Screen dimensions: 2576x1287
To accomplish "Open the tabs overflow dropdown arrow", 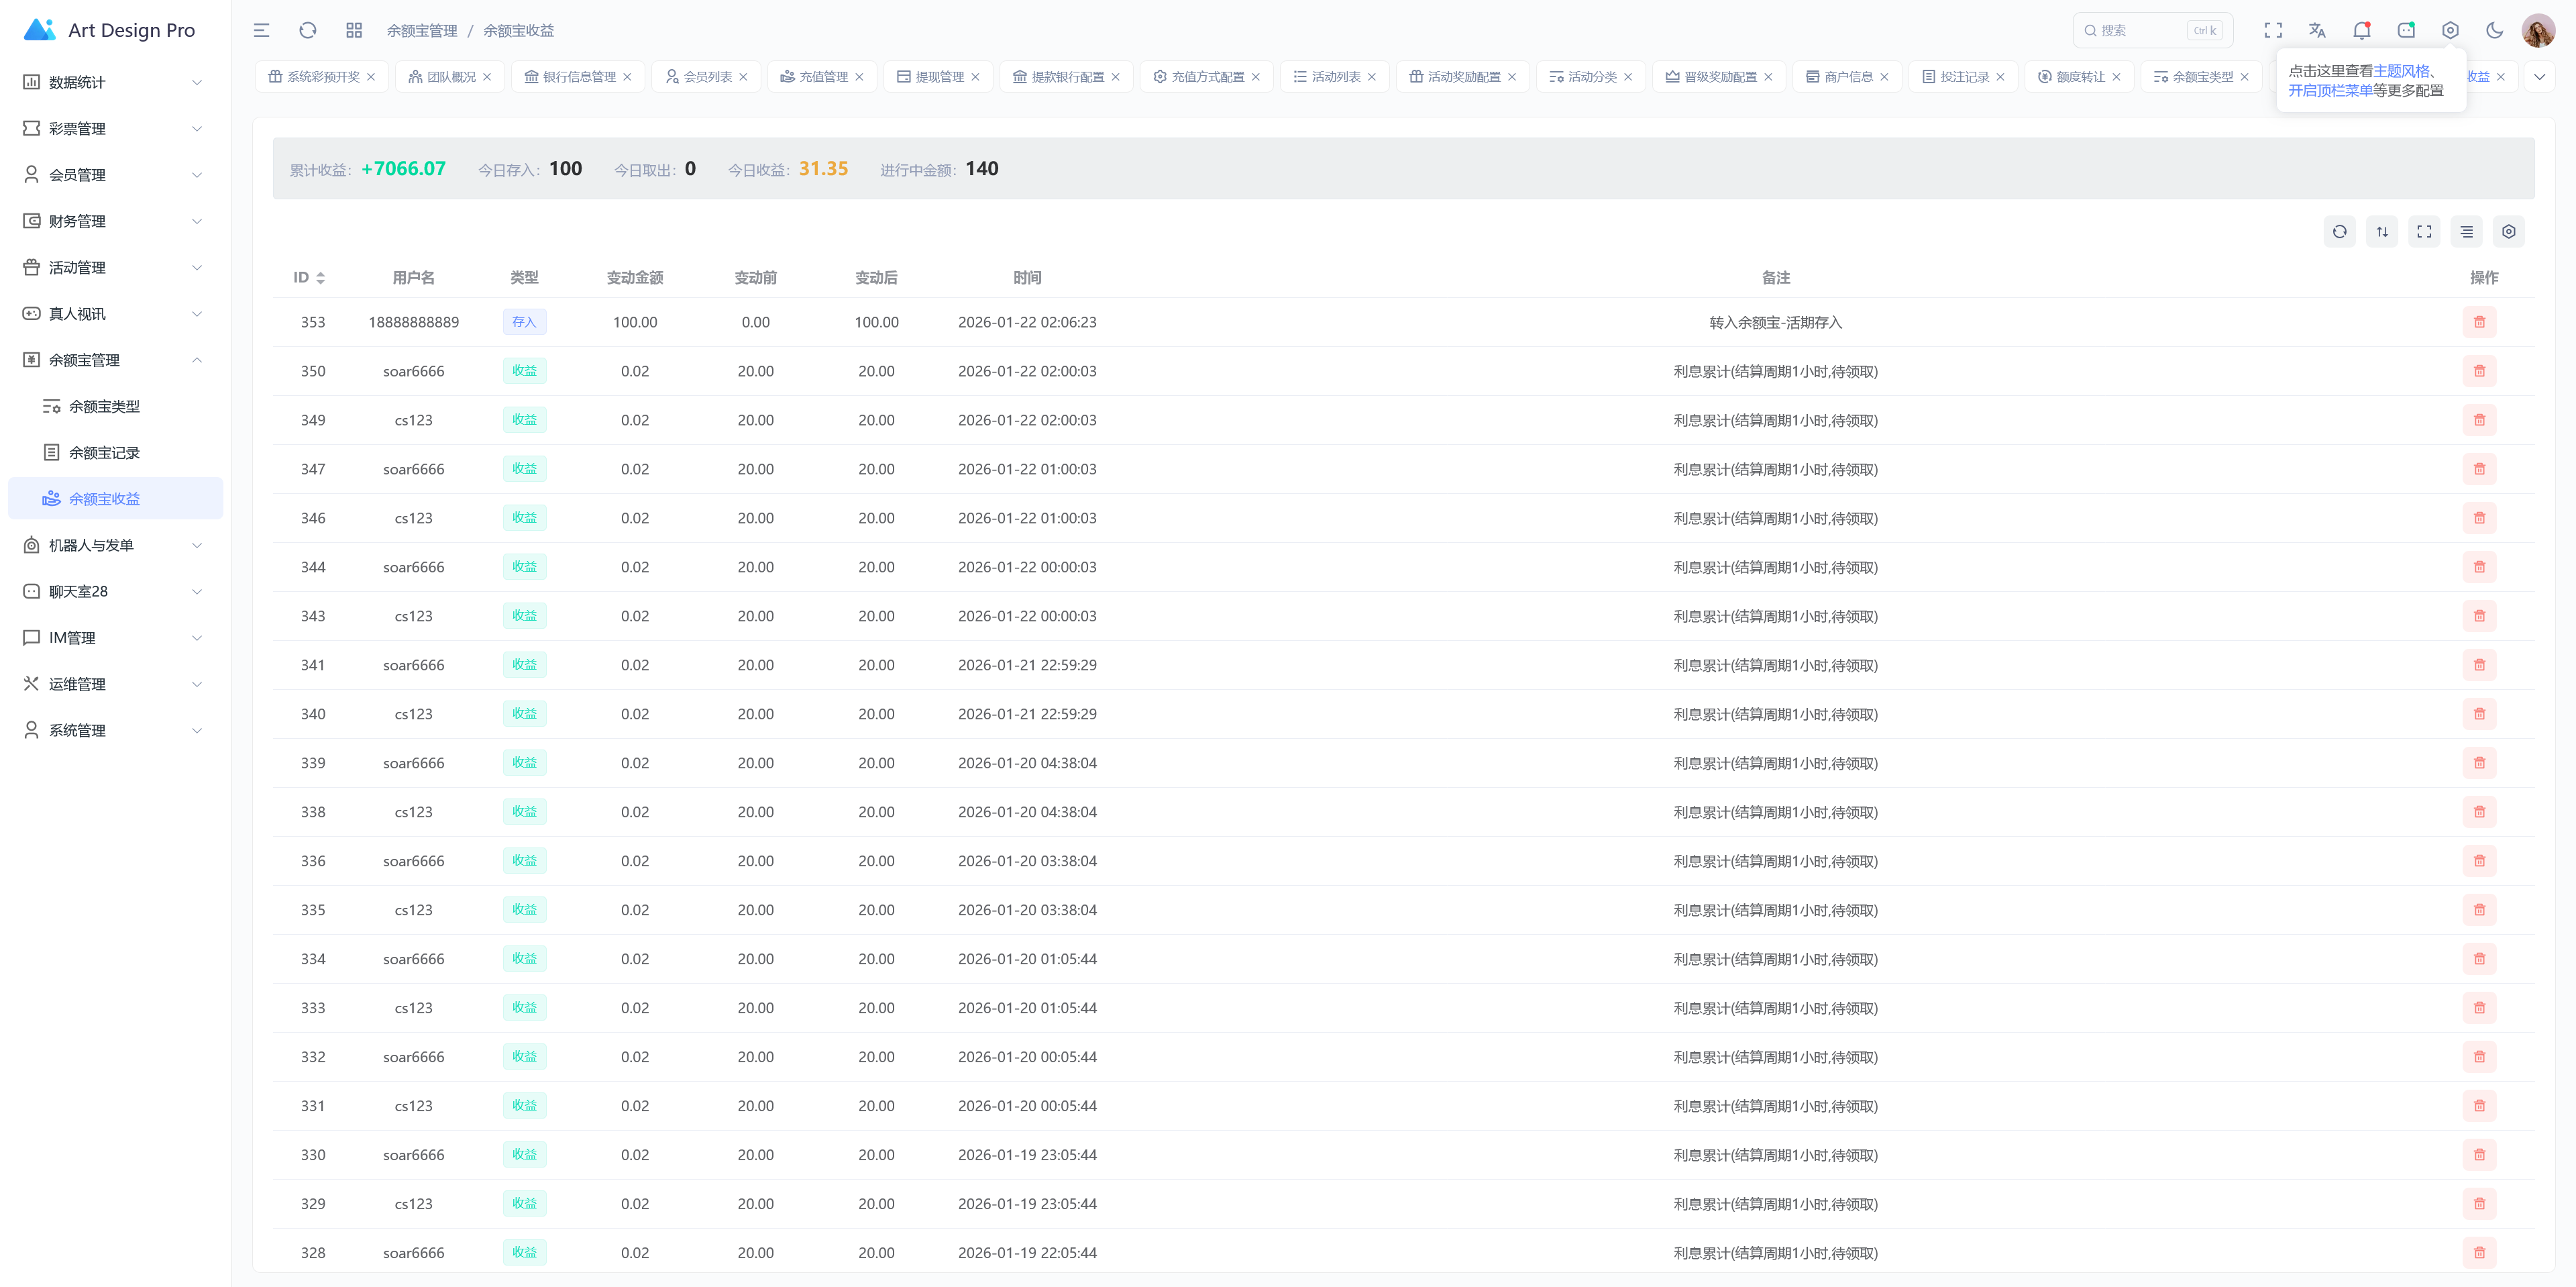I will click(x=2539, y=77).
